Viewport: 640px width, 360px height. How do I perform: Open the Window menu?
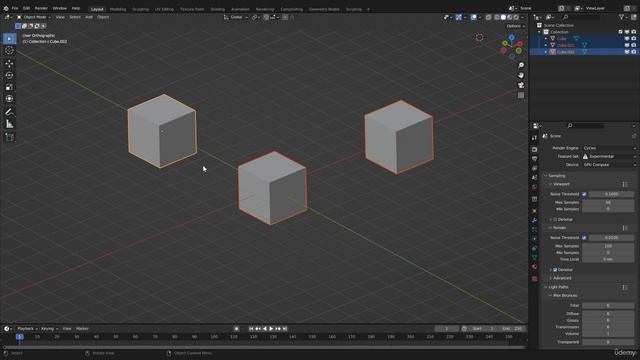point(59,8)
